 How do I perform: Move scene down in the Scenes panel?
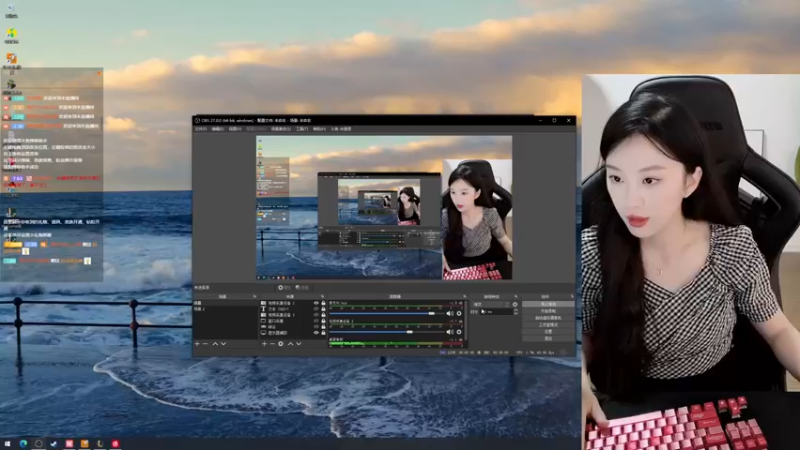pyautogui.click(x=223, y=344)
